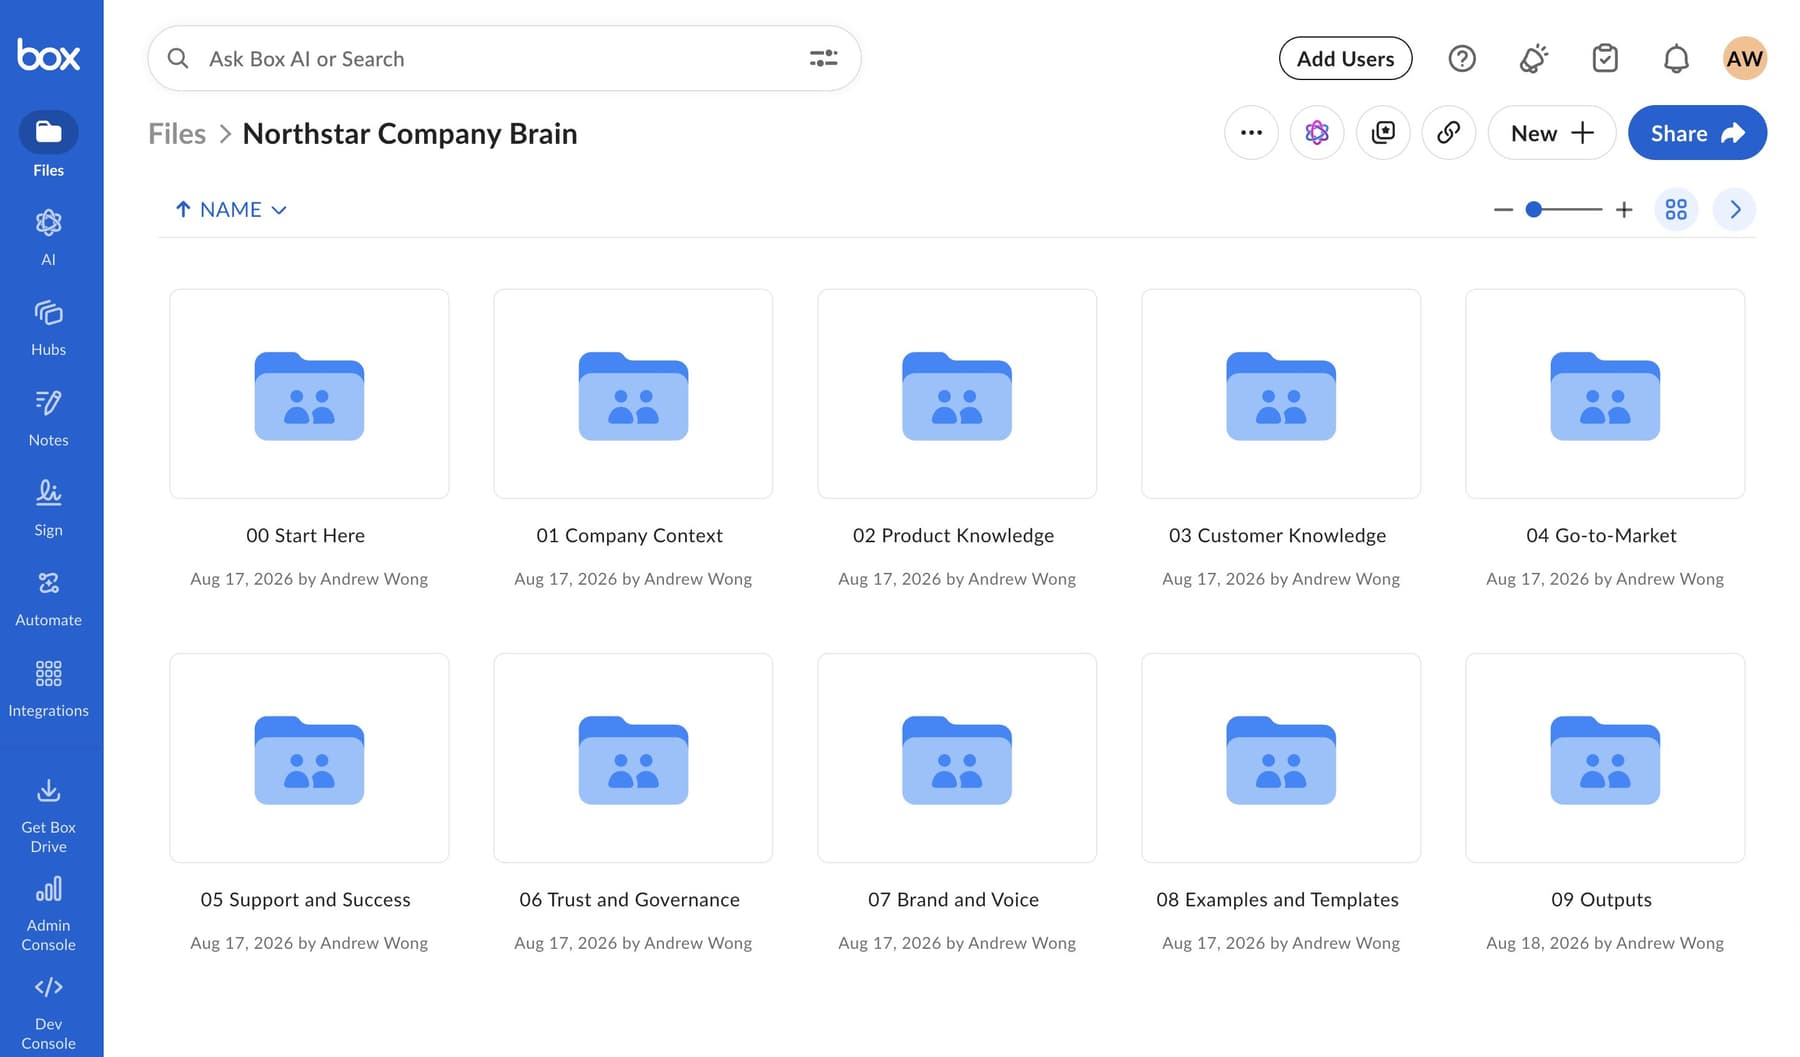Viewport: 1800px width, 1057px height.
Task: Navigate to Files in the breadcrumb
Action: [x=177, y=133]
